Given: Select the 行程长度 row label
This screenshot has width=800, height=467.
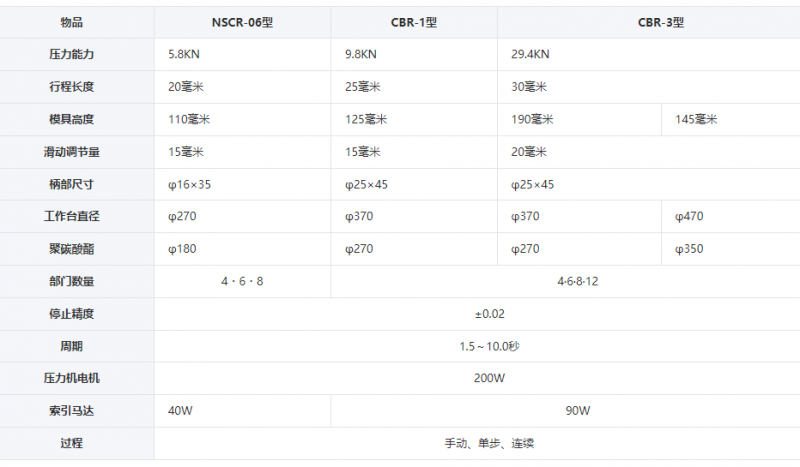Looking at the screenshot, I should 71,87.
